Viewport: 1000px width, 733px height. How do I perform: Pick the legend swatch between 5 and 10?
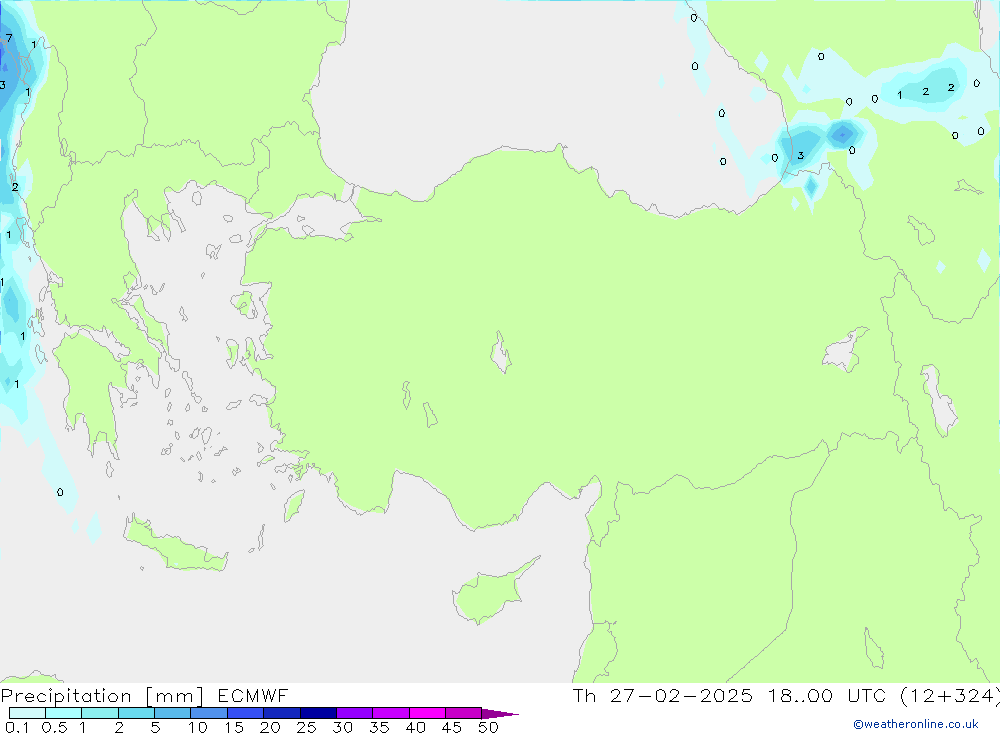[173, 713]
